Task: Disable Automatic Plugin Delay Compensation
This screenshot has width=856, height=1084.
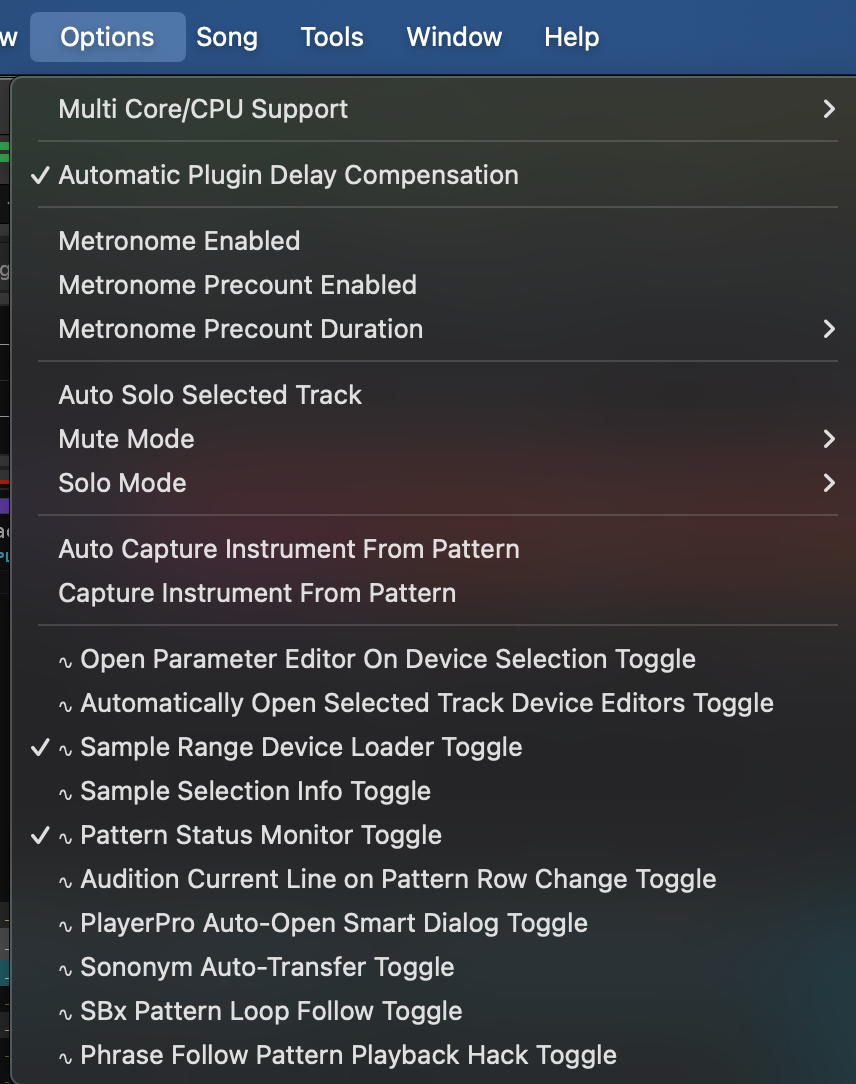Action: point(288,175)
